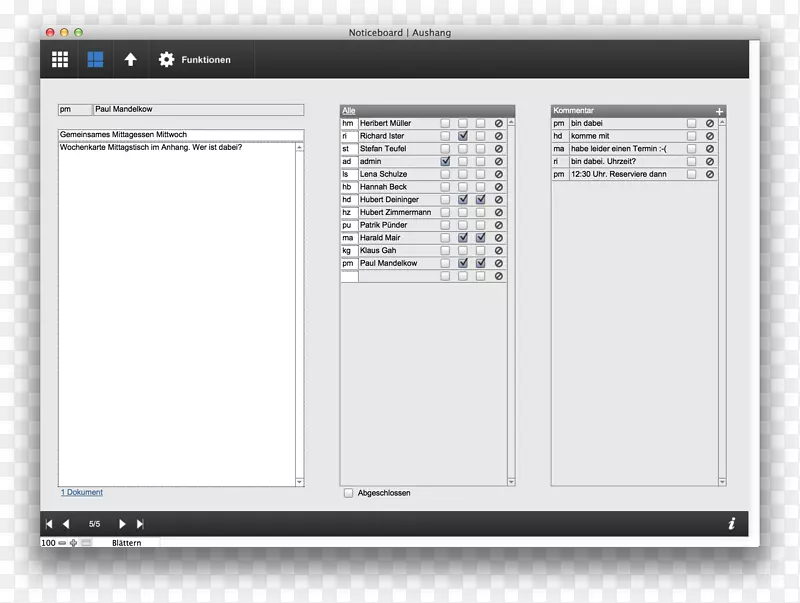Toggle the Abgeschlossen checkbox
800x603 pixels.
tap(348, 493)
